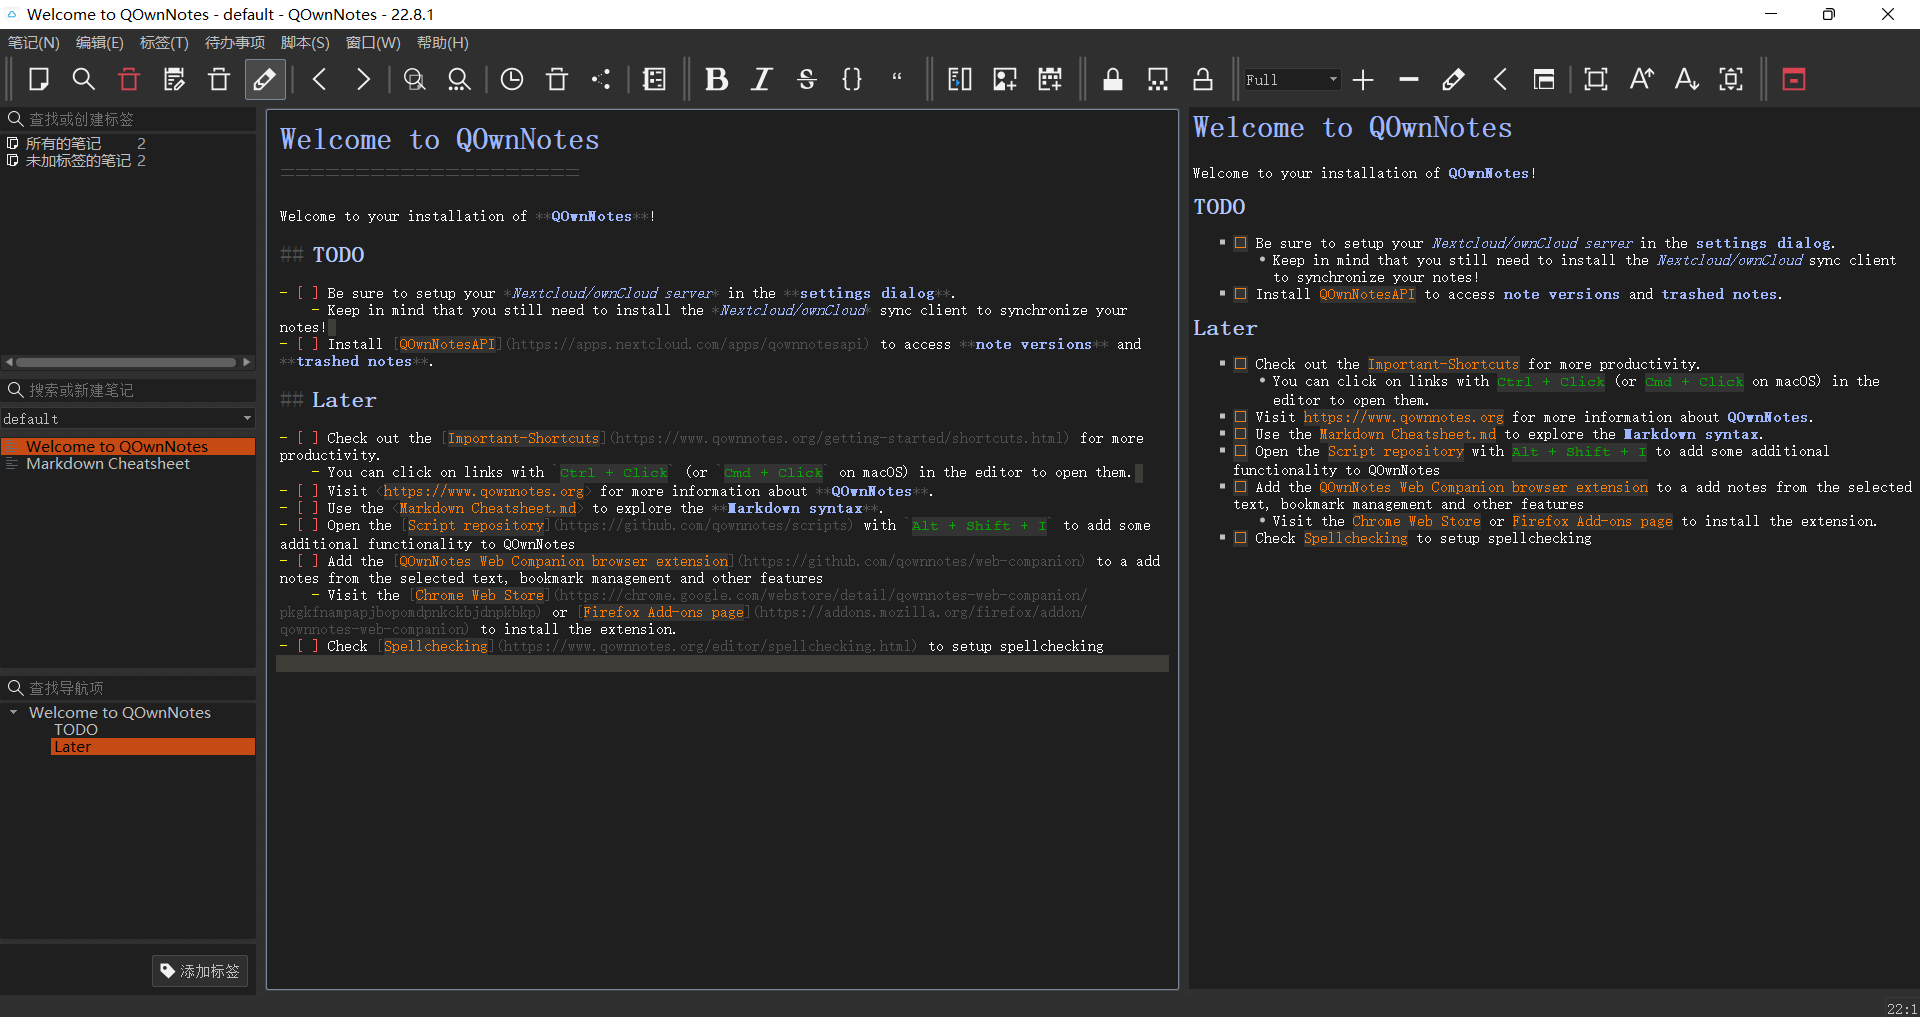Go forward in note history arrow
1920x1017 pixels.
pos(364,79)
